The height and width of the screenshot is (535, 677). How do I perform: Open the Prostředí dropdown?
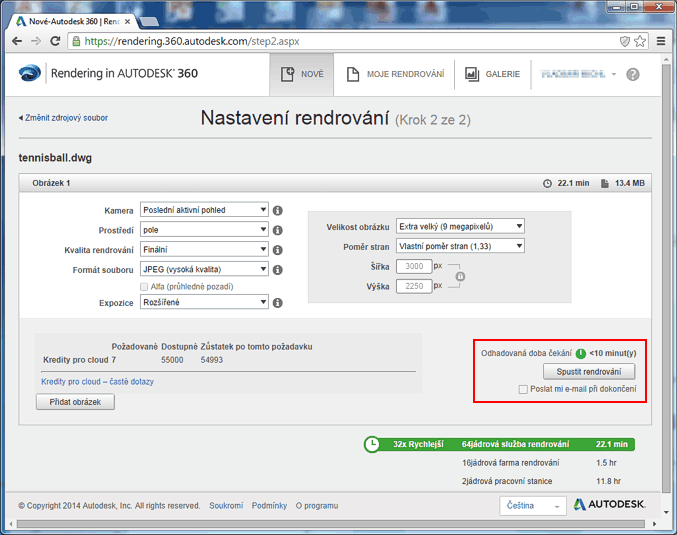[204, 230]
